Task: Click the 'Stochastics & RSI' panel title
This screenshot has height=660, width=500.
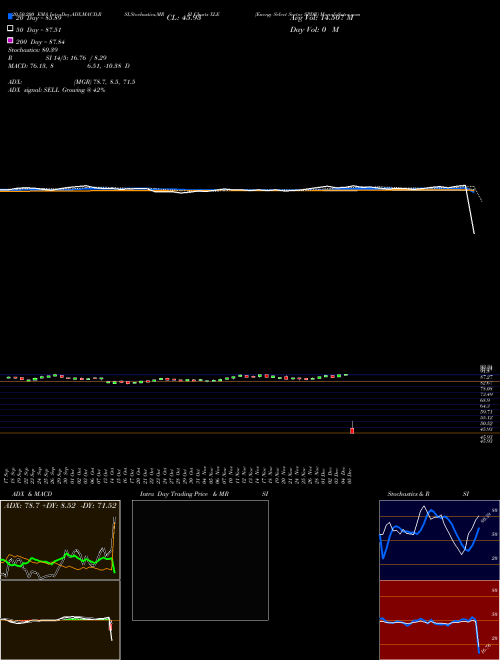Action: pyautogui.click(x=428, y=494)
